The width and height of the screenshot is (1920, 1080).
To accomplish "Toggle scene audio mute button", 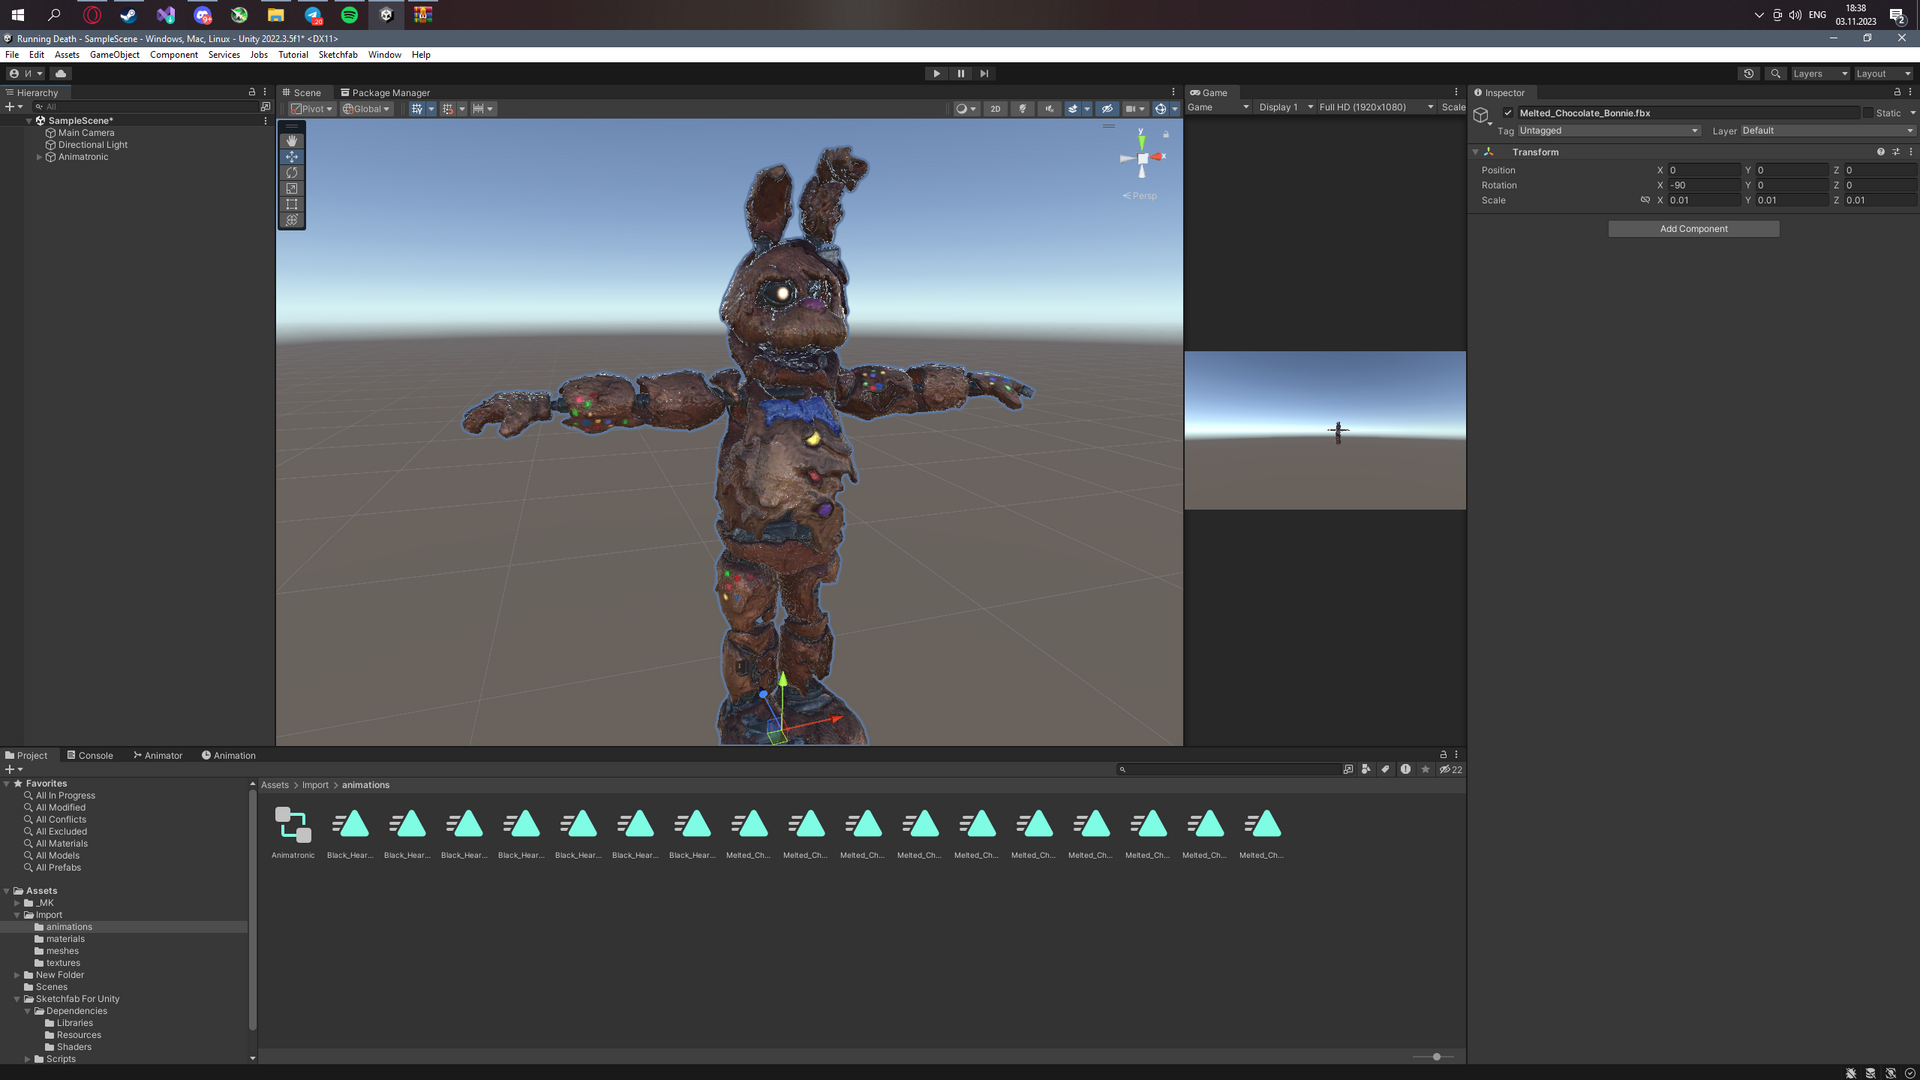I will point(1049,109).
